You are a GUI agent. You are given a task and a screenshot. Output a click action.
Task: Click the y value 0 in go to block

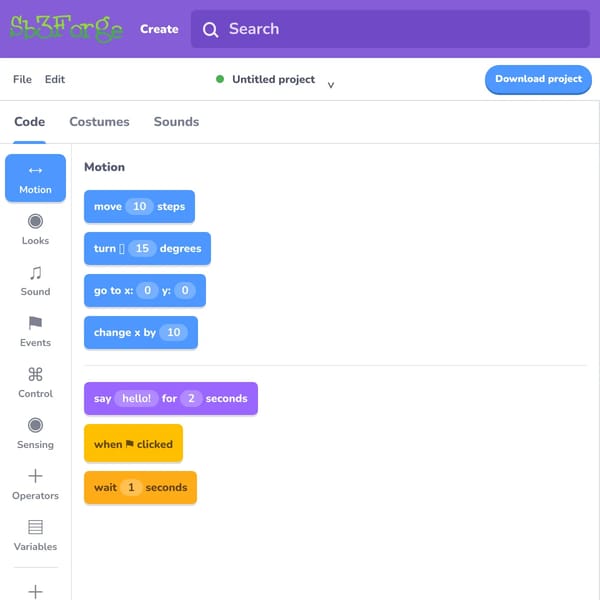[x=185, y=290]
